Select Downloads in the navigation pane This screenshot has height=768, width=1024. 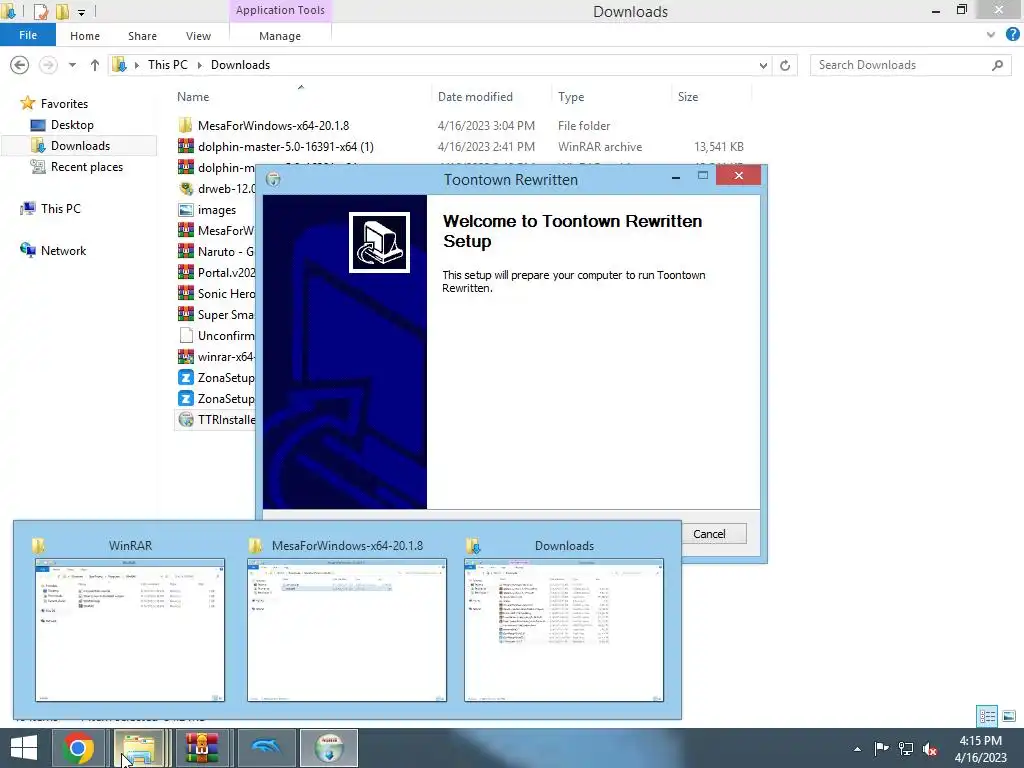click(x=80, y=146)
